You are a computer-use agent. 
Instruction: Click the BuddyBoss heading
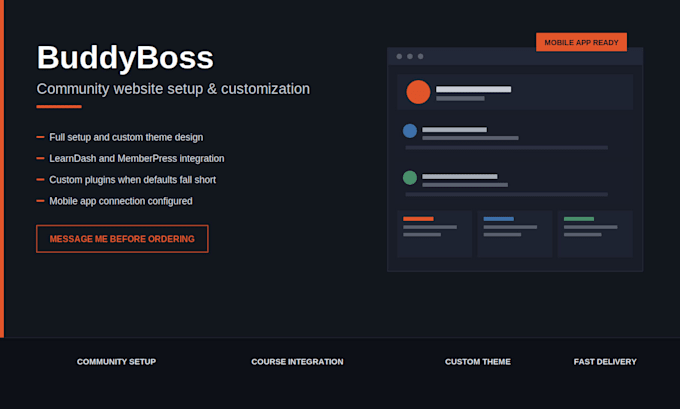pos(125,57)
